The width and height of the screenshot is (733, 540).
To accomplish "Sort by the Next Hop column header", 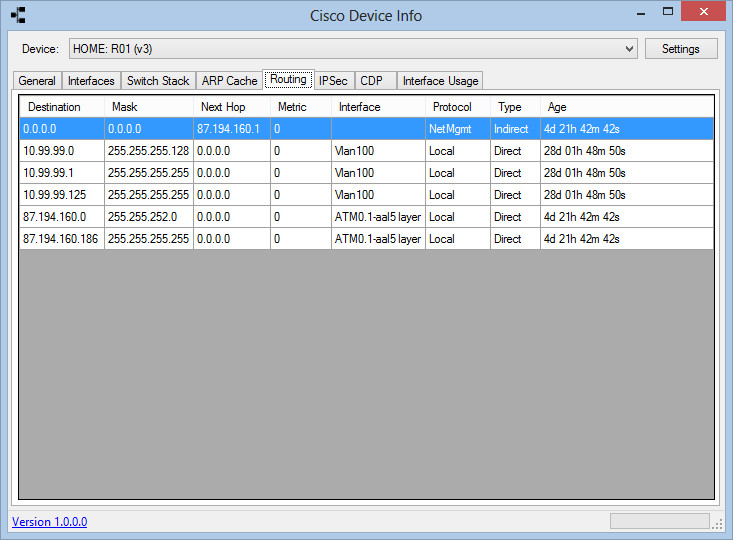I will 232,107.
